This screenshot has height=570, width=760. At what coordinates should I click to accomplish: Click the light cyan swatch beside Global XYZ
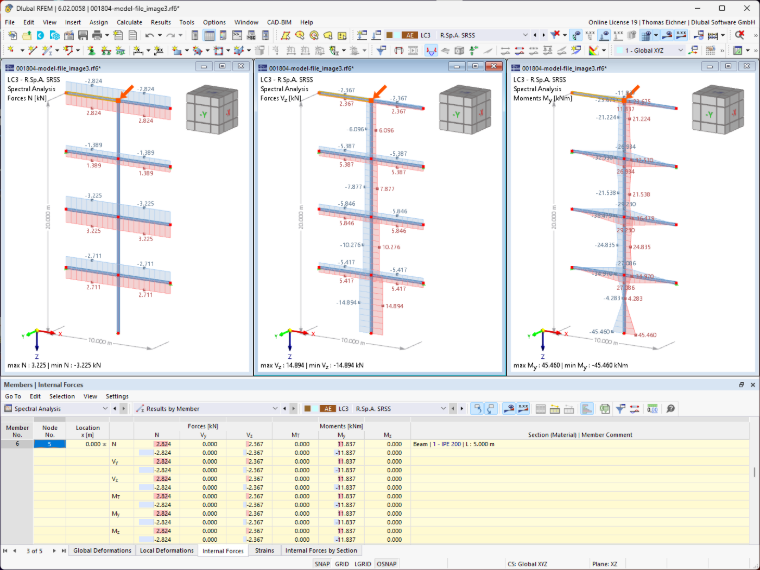[619, 50]
